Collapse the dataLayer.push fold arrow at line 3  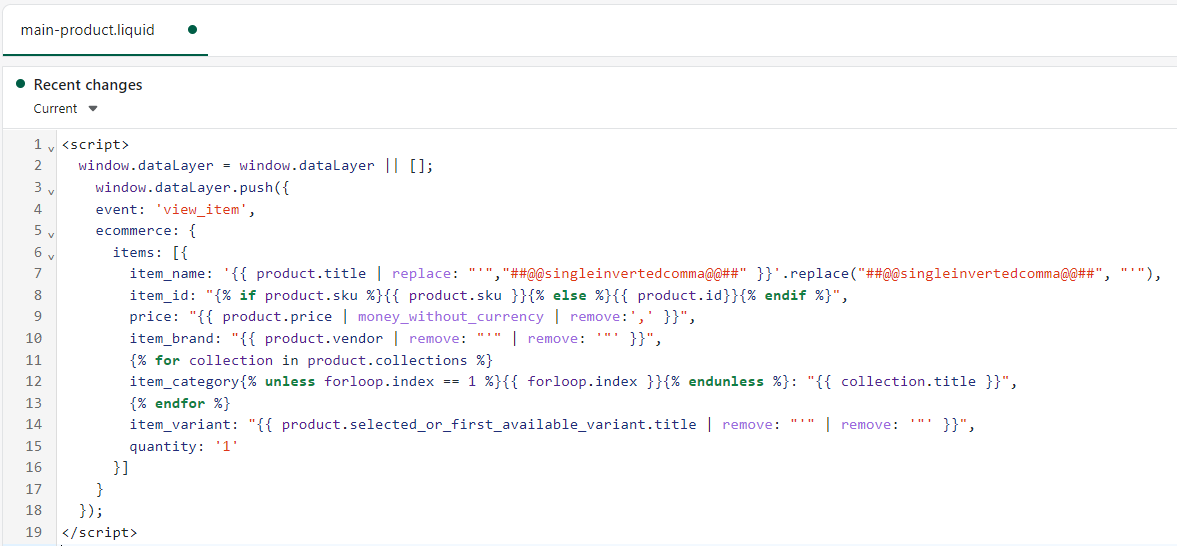pyautogui.click(x=50, y=193)
